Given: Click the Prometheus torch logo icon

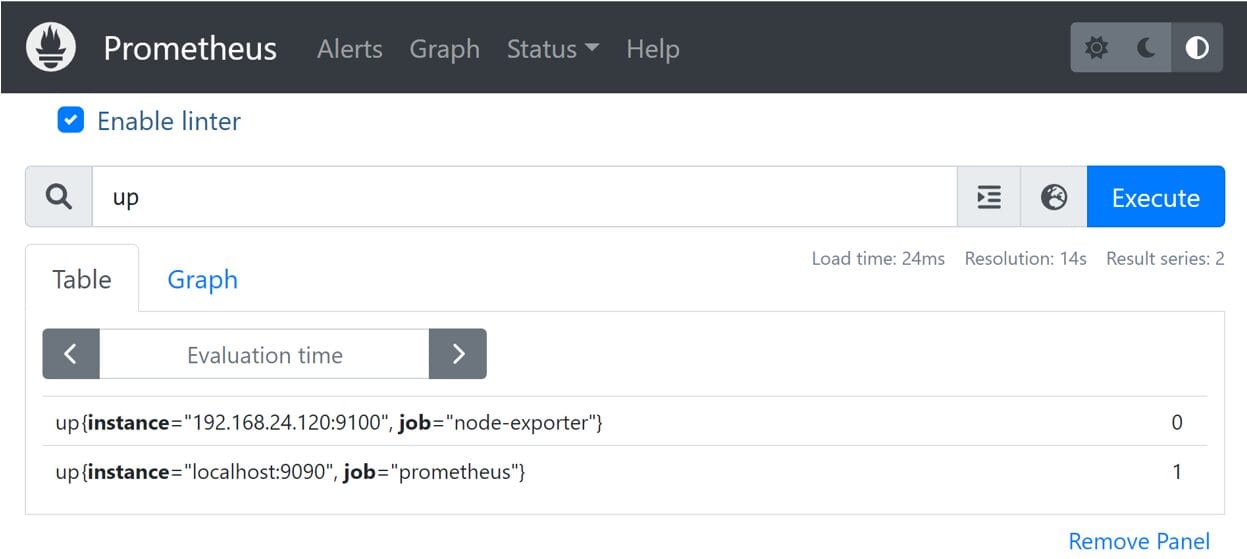Looking at the screenshot, I should pyautogui.click(x=51, y=48).
